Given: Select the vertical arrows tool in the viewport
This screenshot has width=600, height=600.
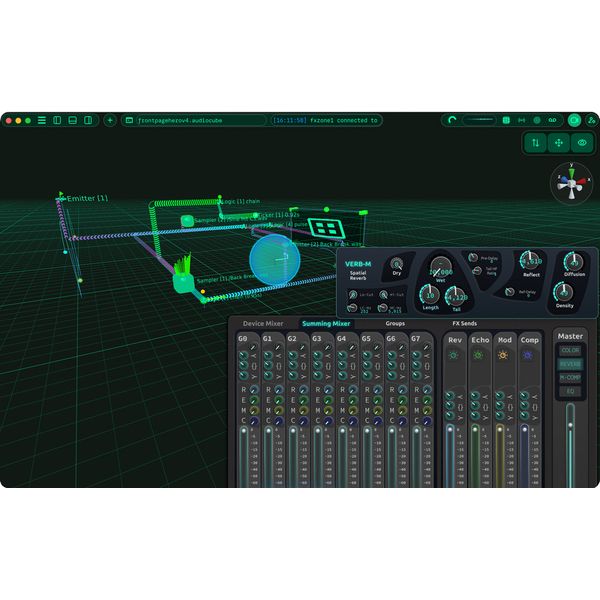Looking at the screenshot, I should [536, 143].
